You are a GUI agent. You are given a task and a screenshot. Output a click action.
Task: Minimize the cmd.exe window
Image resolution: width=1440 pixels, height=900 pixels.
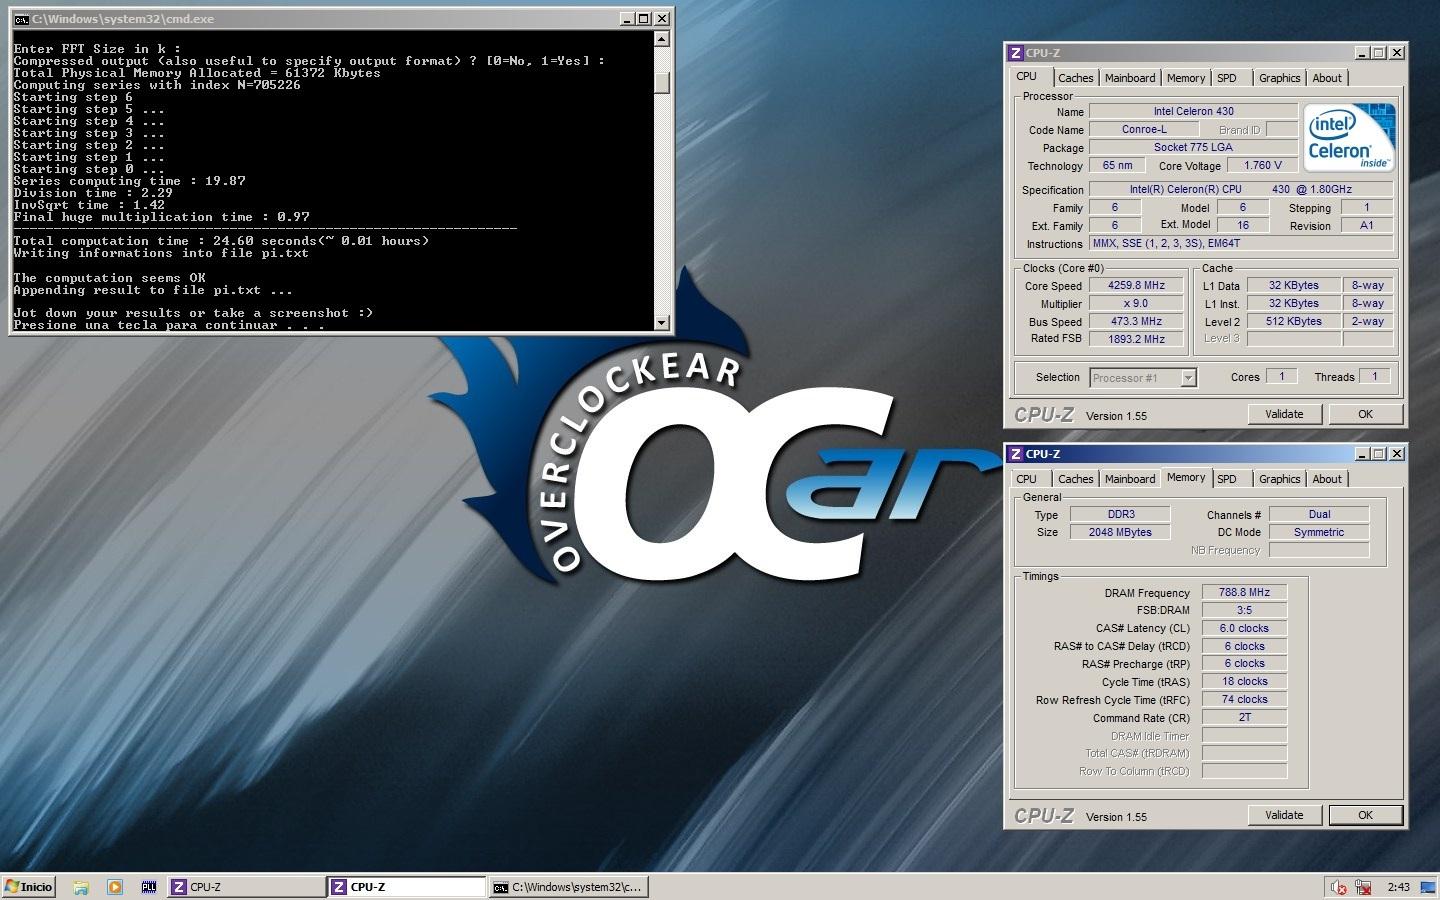[x=627, y=19]
